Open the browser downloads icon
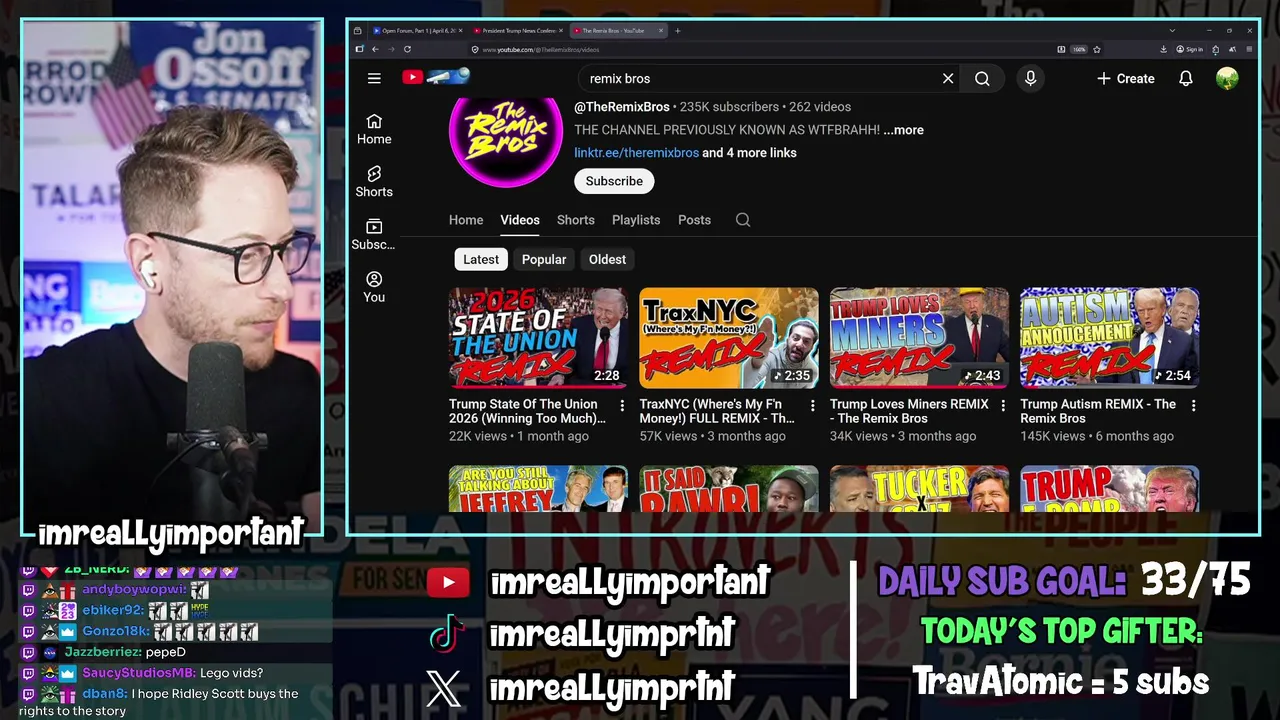The width and height of the screenshot is (1280, 720). 1164,49
